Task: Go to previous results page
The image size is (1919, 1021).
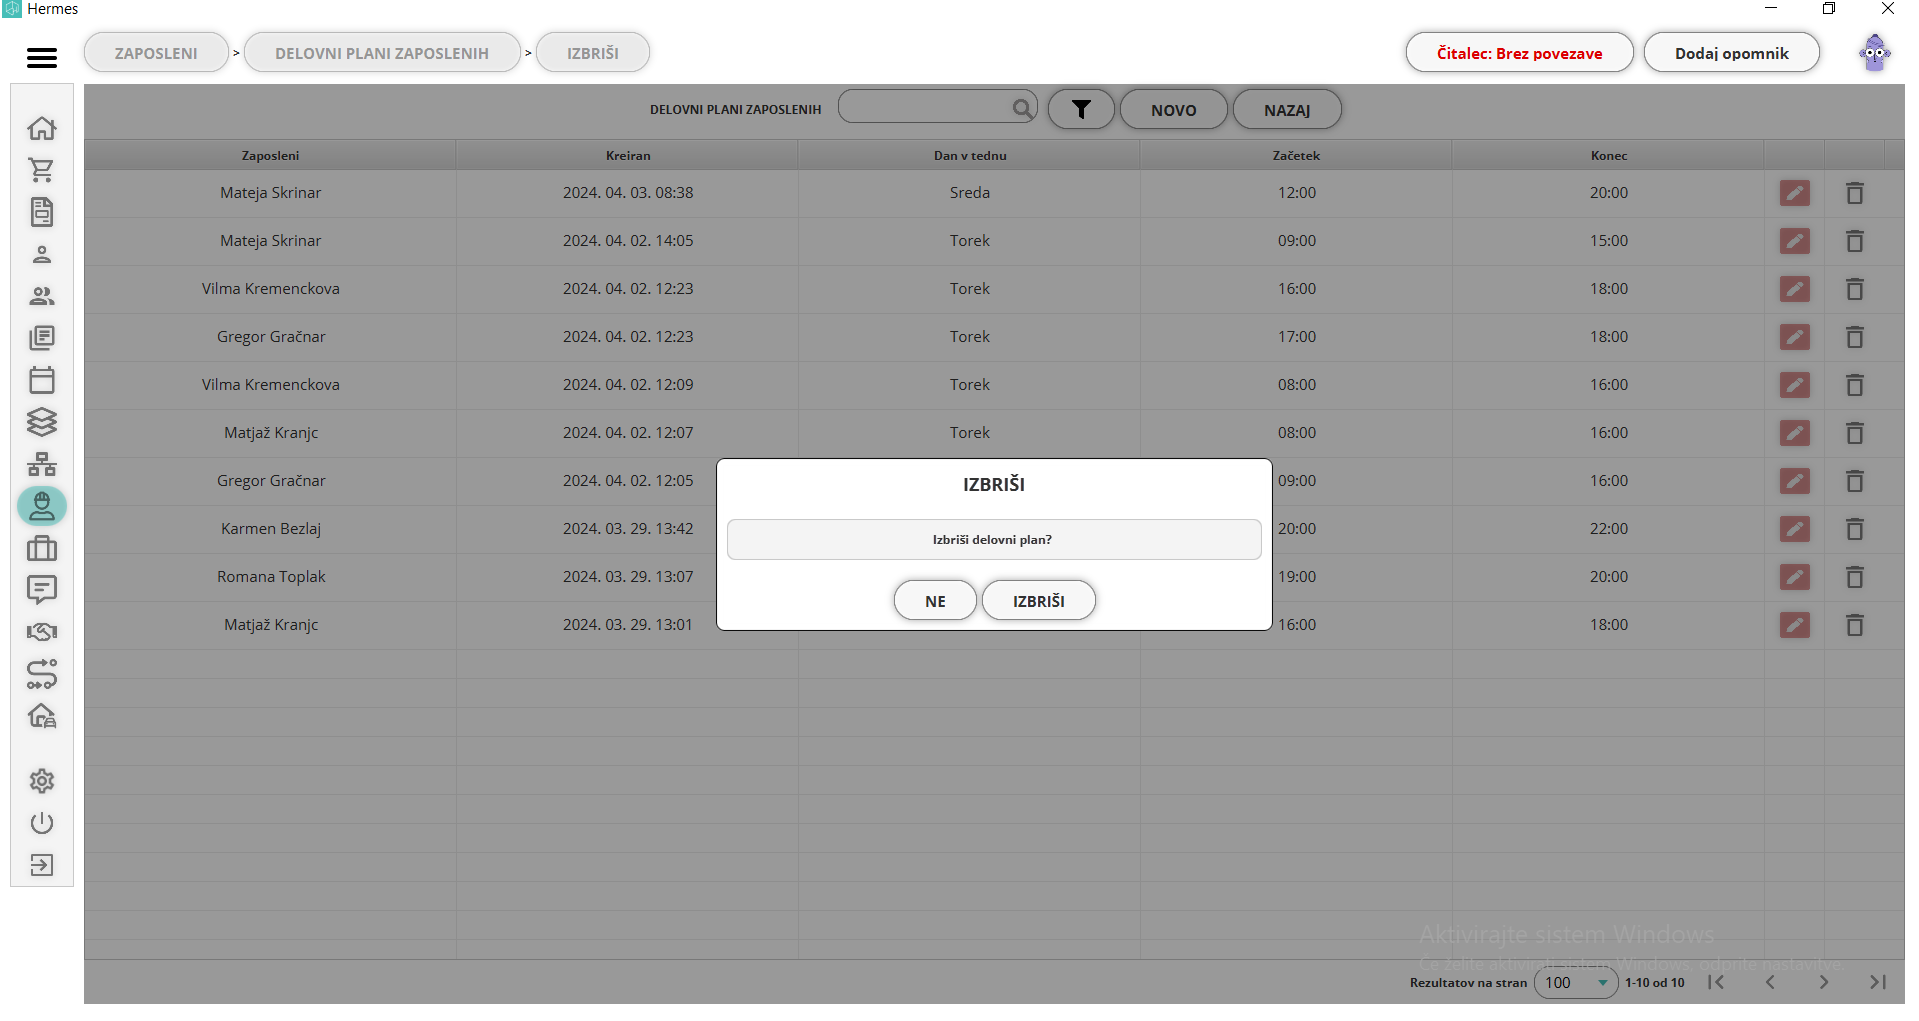Action: (x=1770, y=983)
